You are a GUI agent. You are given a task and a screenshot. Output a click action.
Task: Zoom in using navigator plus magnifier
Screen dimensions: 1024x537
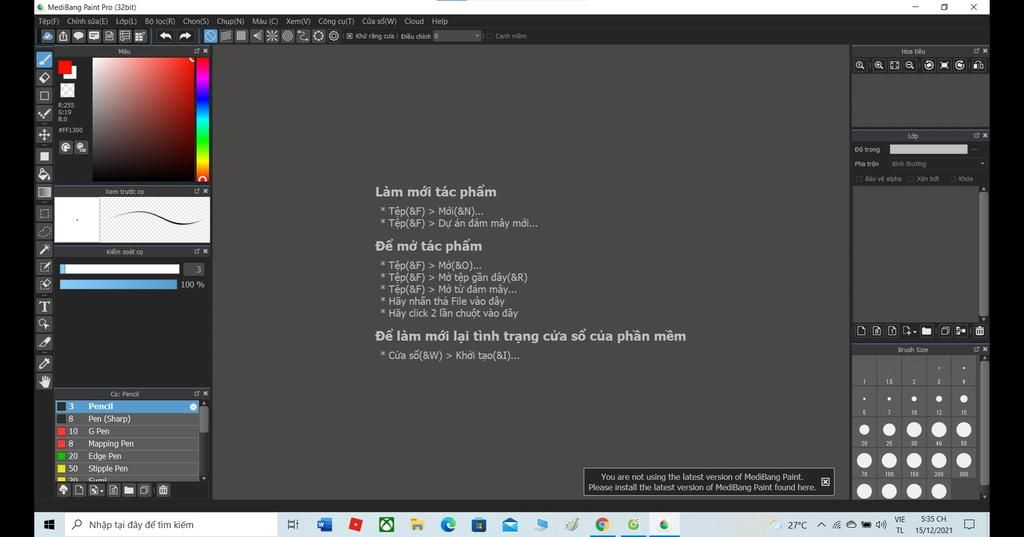pyautogui.click(x=879, y=65)
